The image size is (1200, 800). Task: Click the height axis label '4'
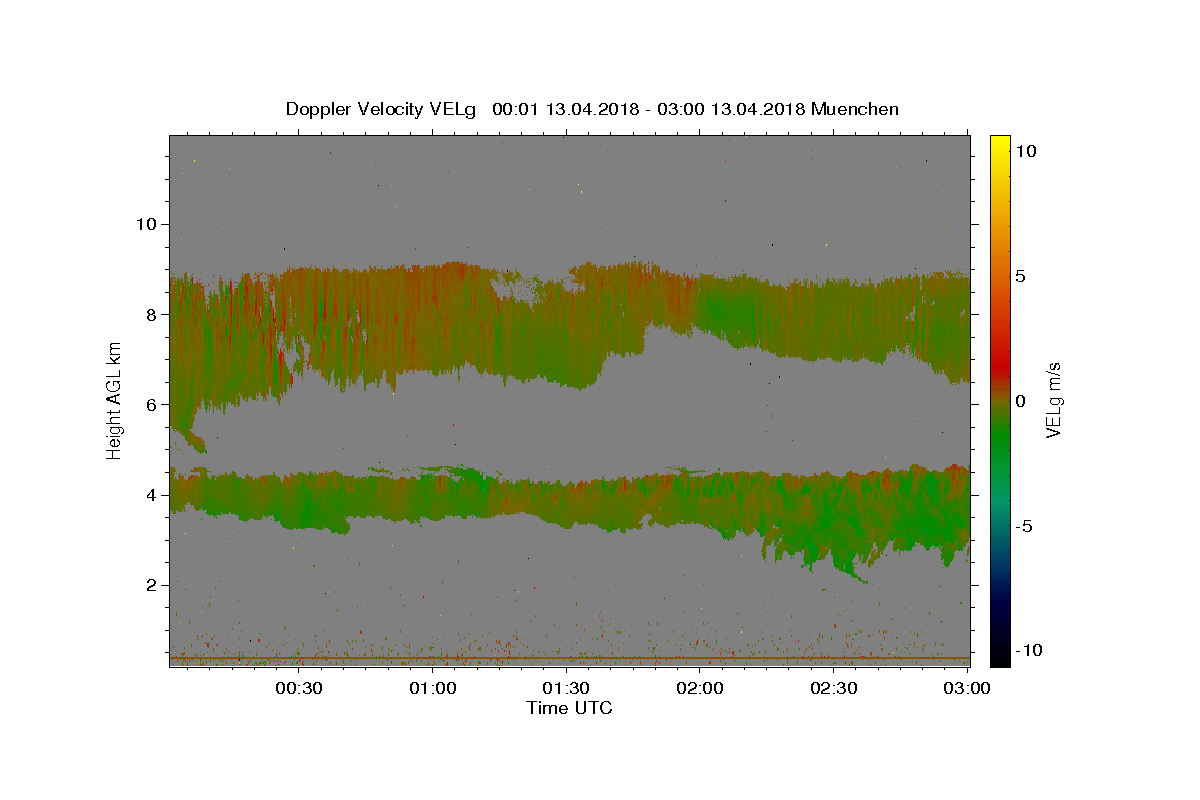click(x=151, y=495)
